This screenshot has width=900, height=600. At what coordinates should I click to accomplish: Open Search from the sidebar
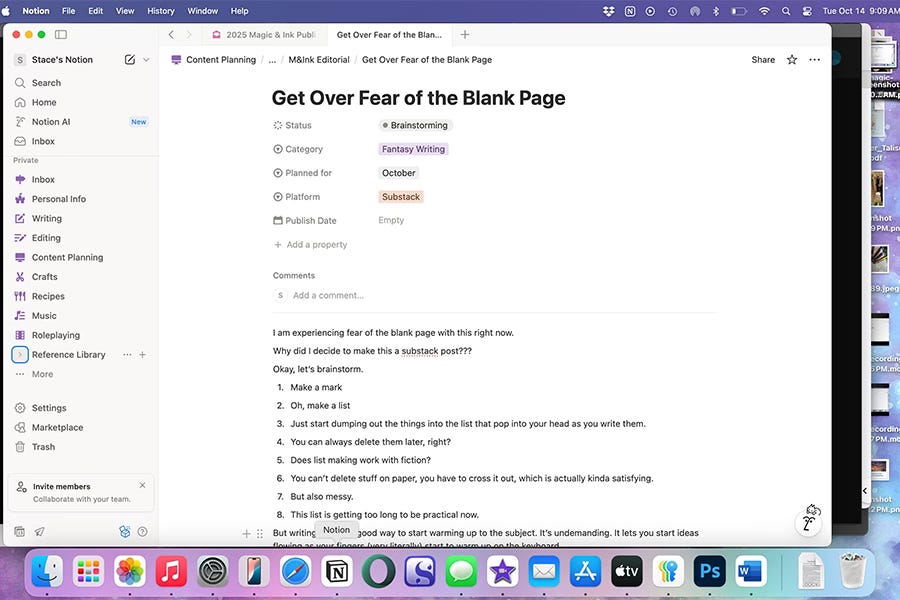44,82
